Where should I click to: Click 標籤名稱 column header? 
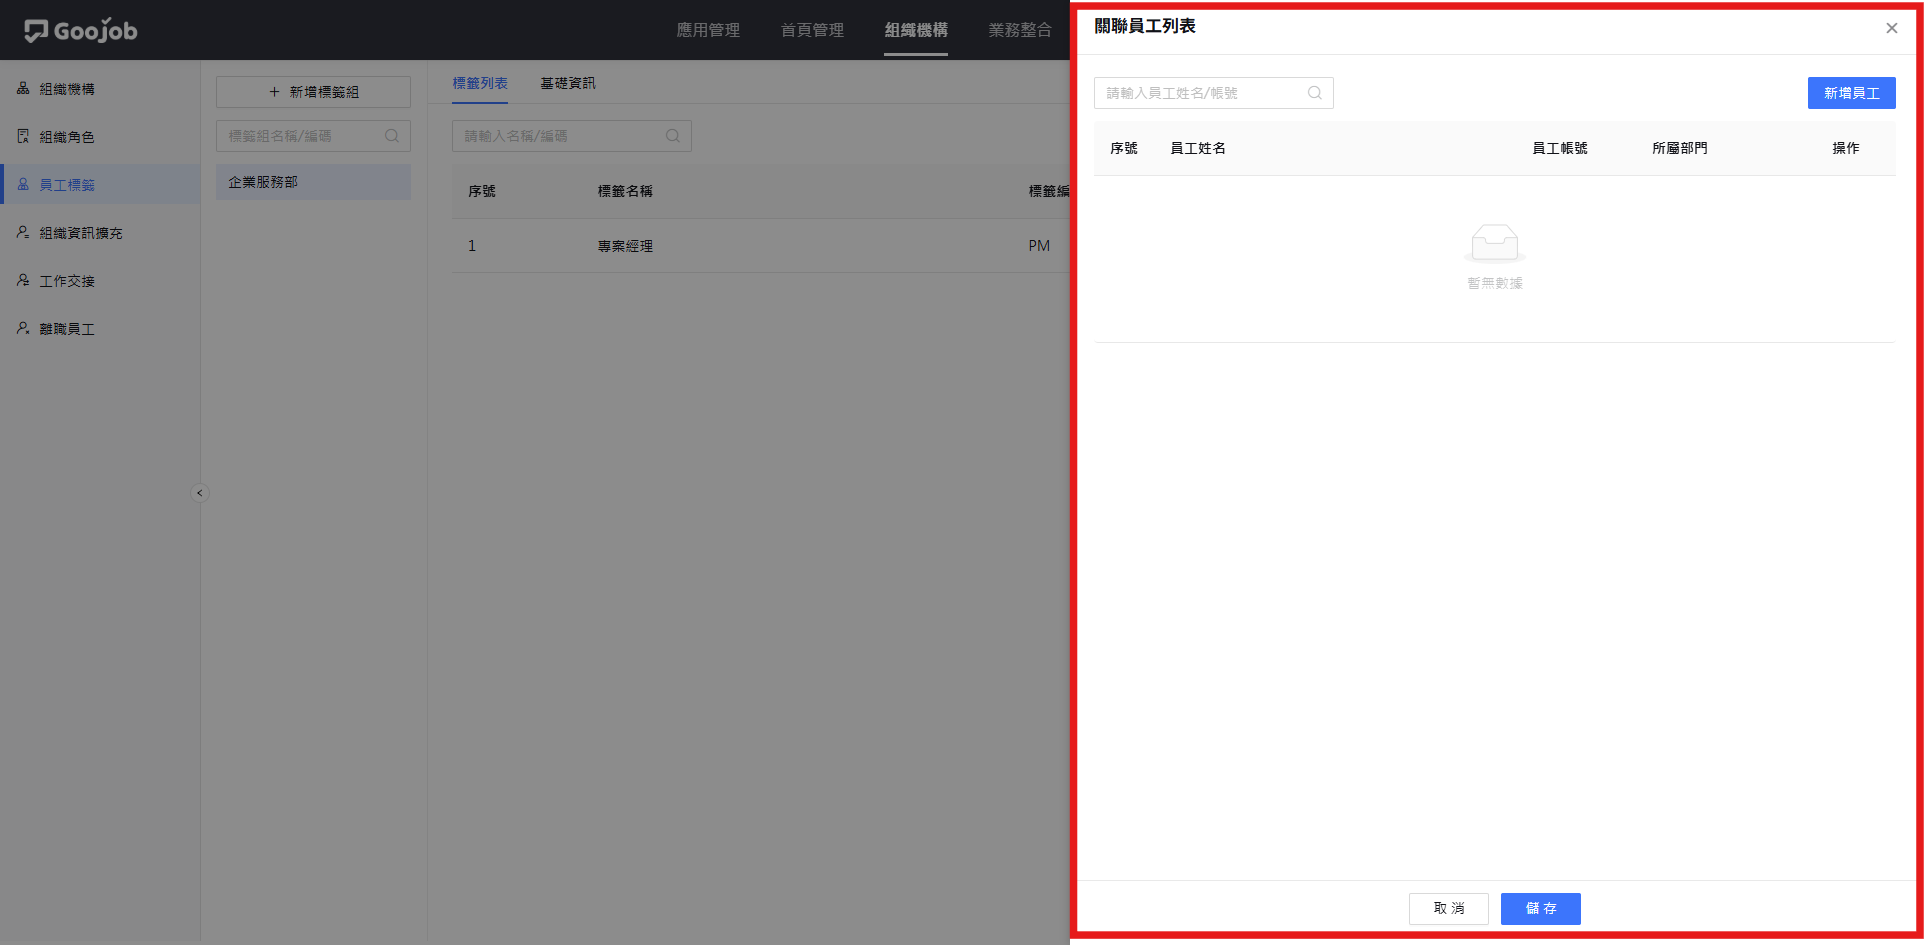pos(625,191)
